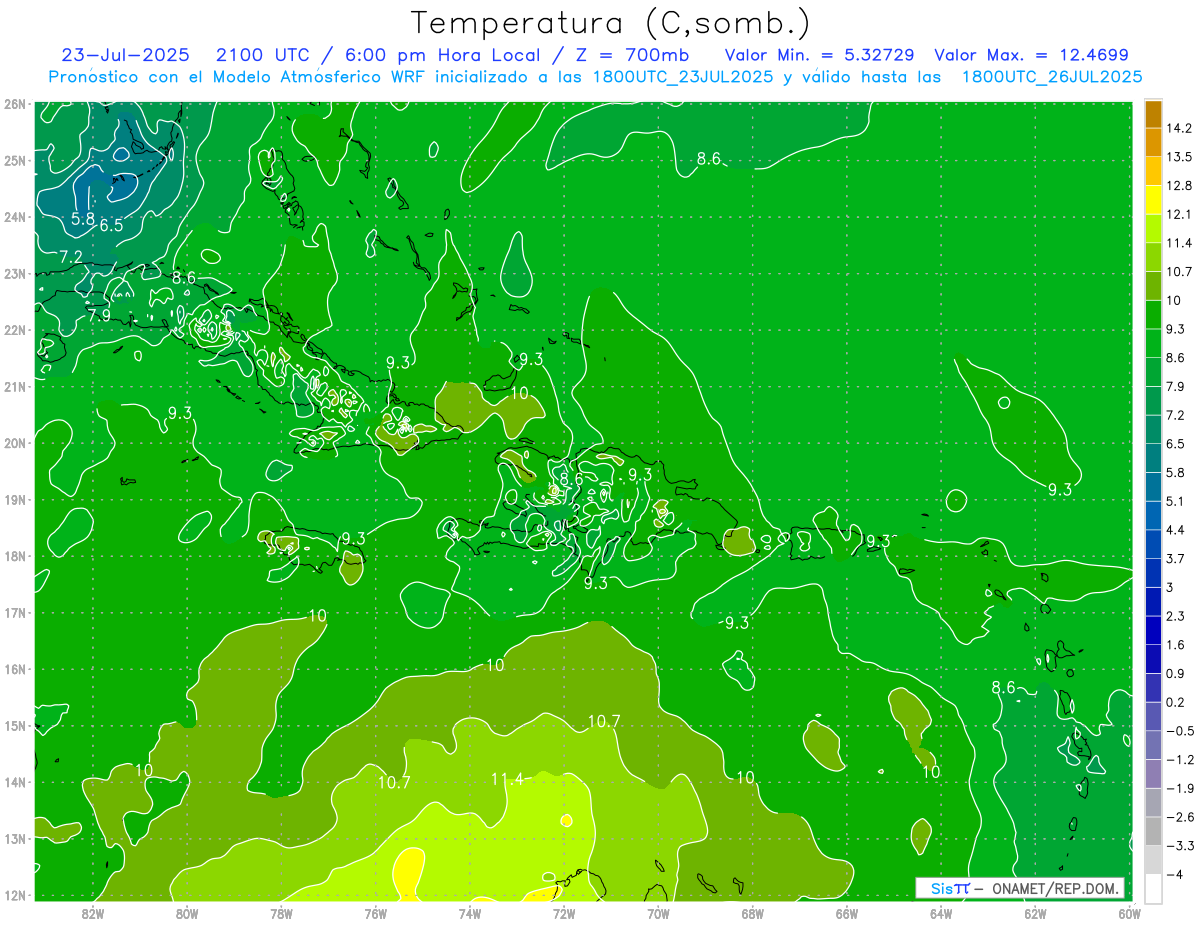Click the '12.1' colorbar tick label
Viewport: 1200px width, 927px height.
[x=1179, y=214]
